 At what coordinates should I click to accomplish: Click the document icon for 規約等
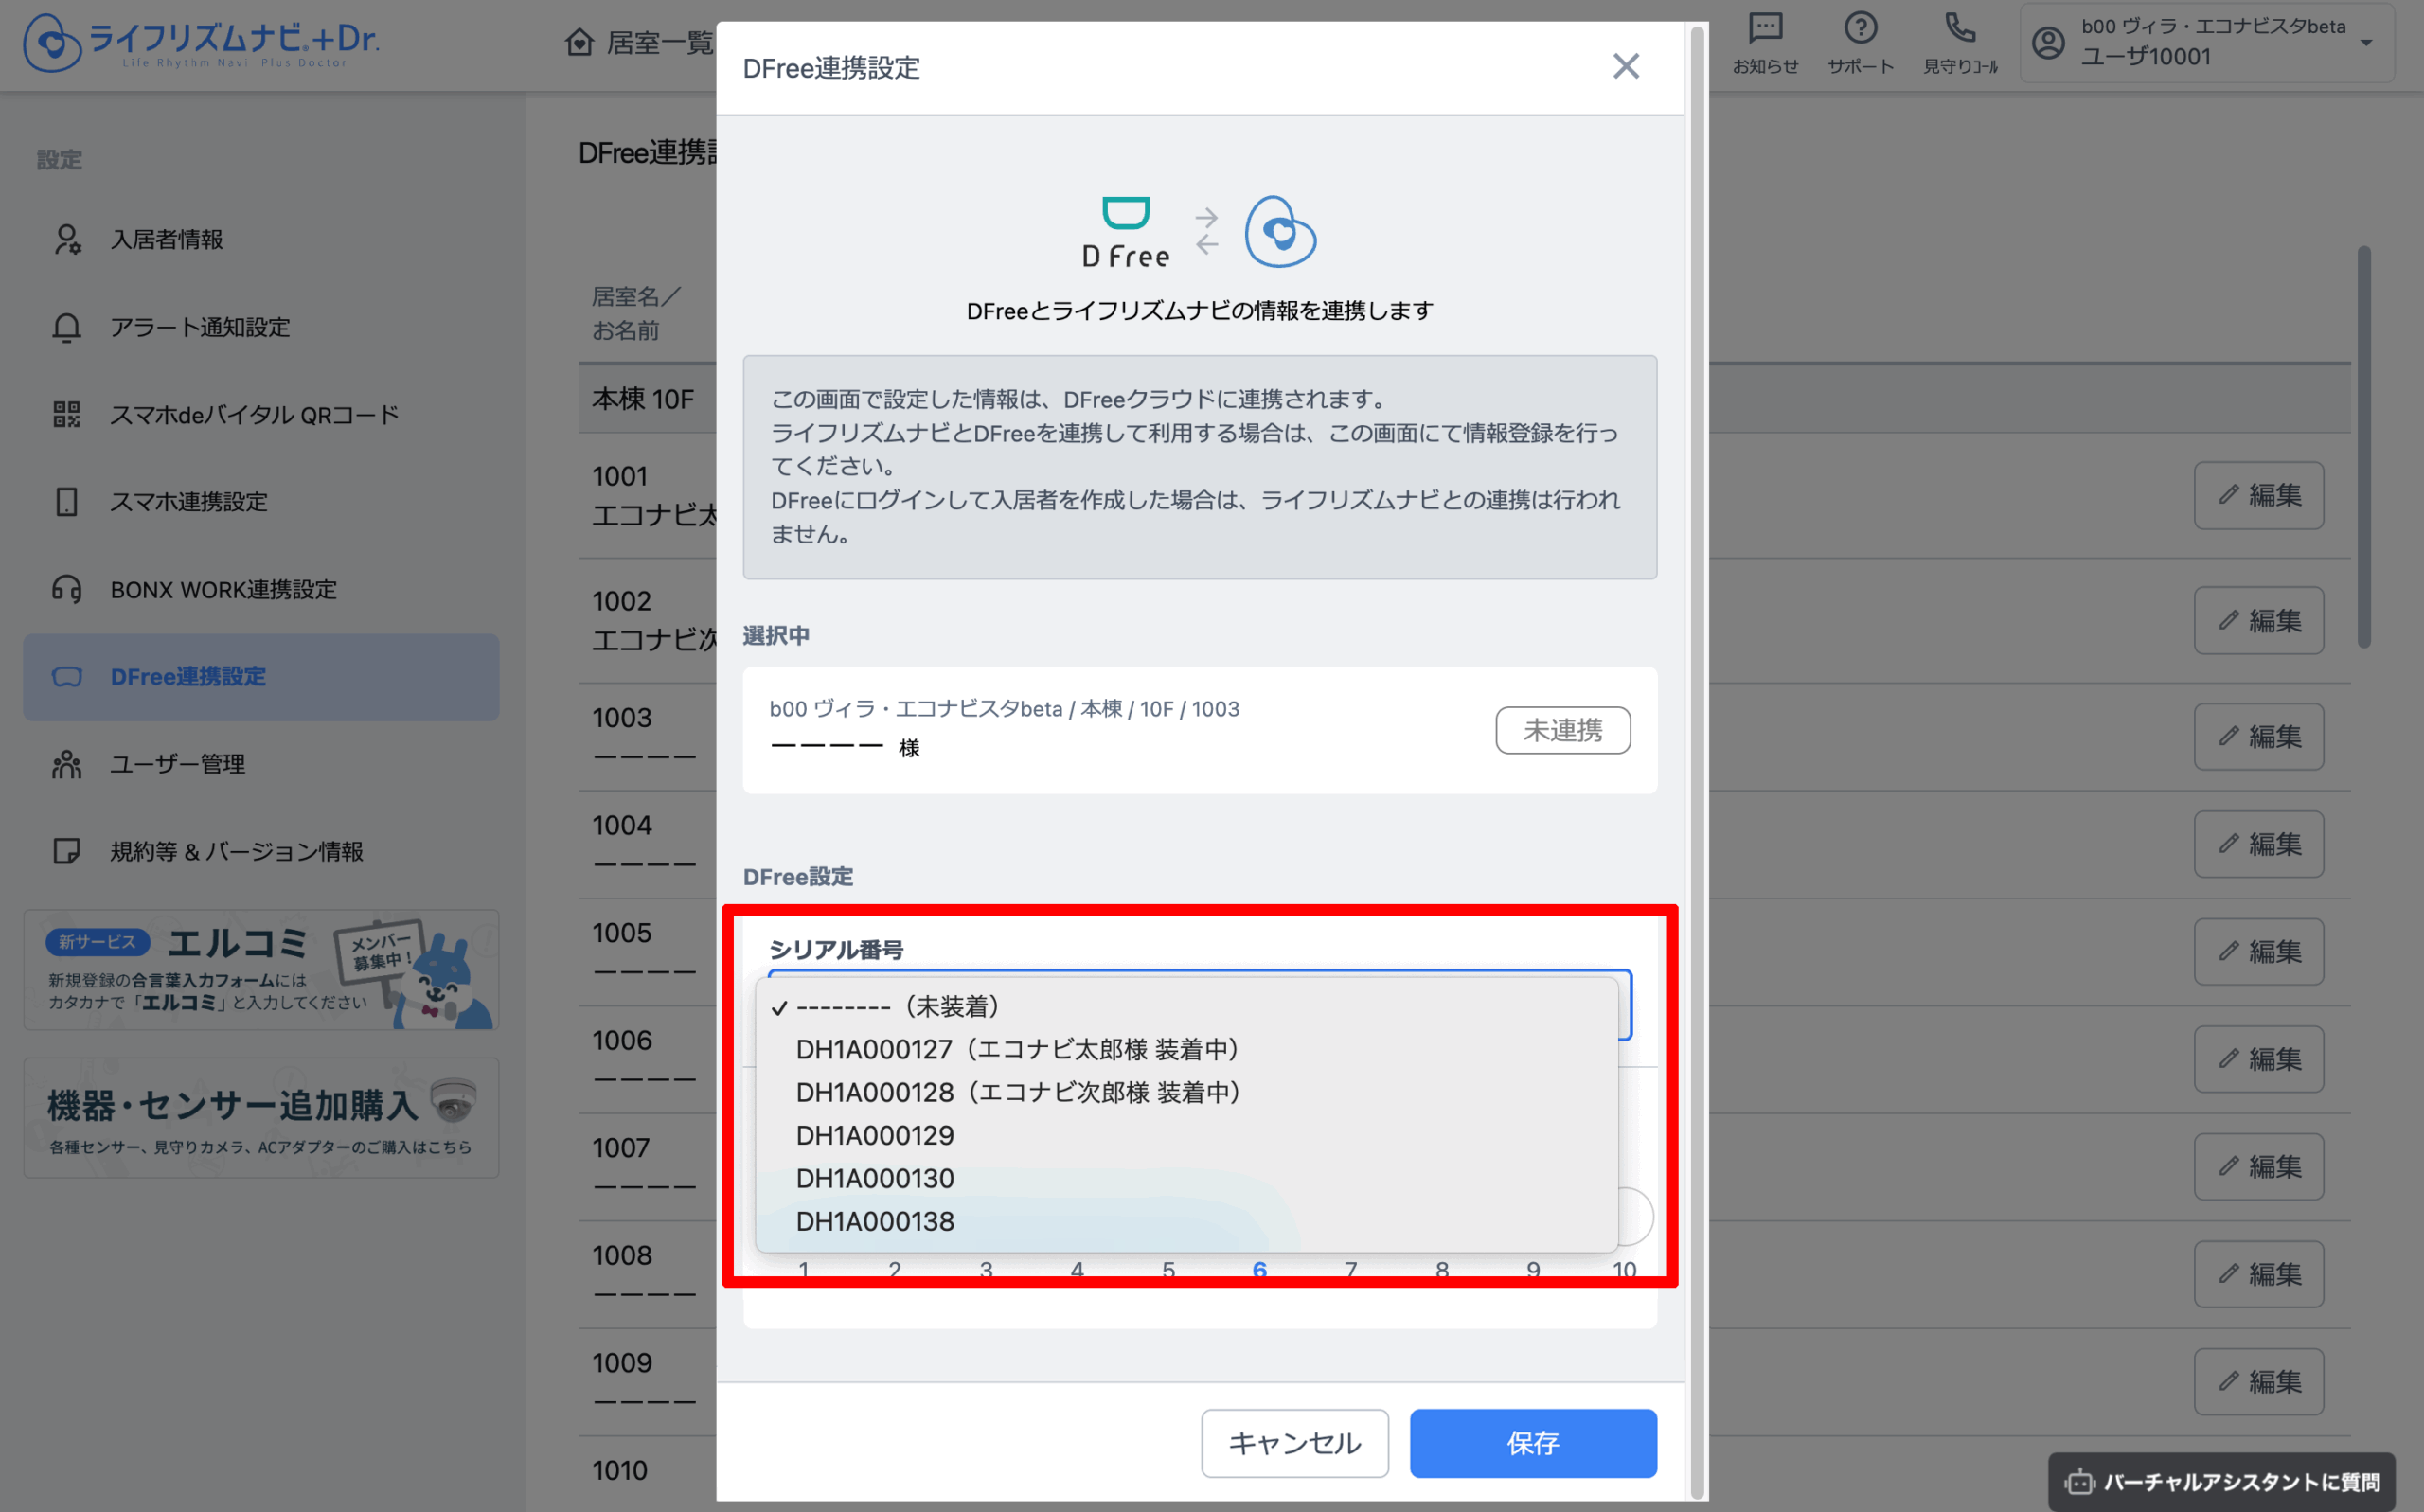point(67,851)
